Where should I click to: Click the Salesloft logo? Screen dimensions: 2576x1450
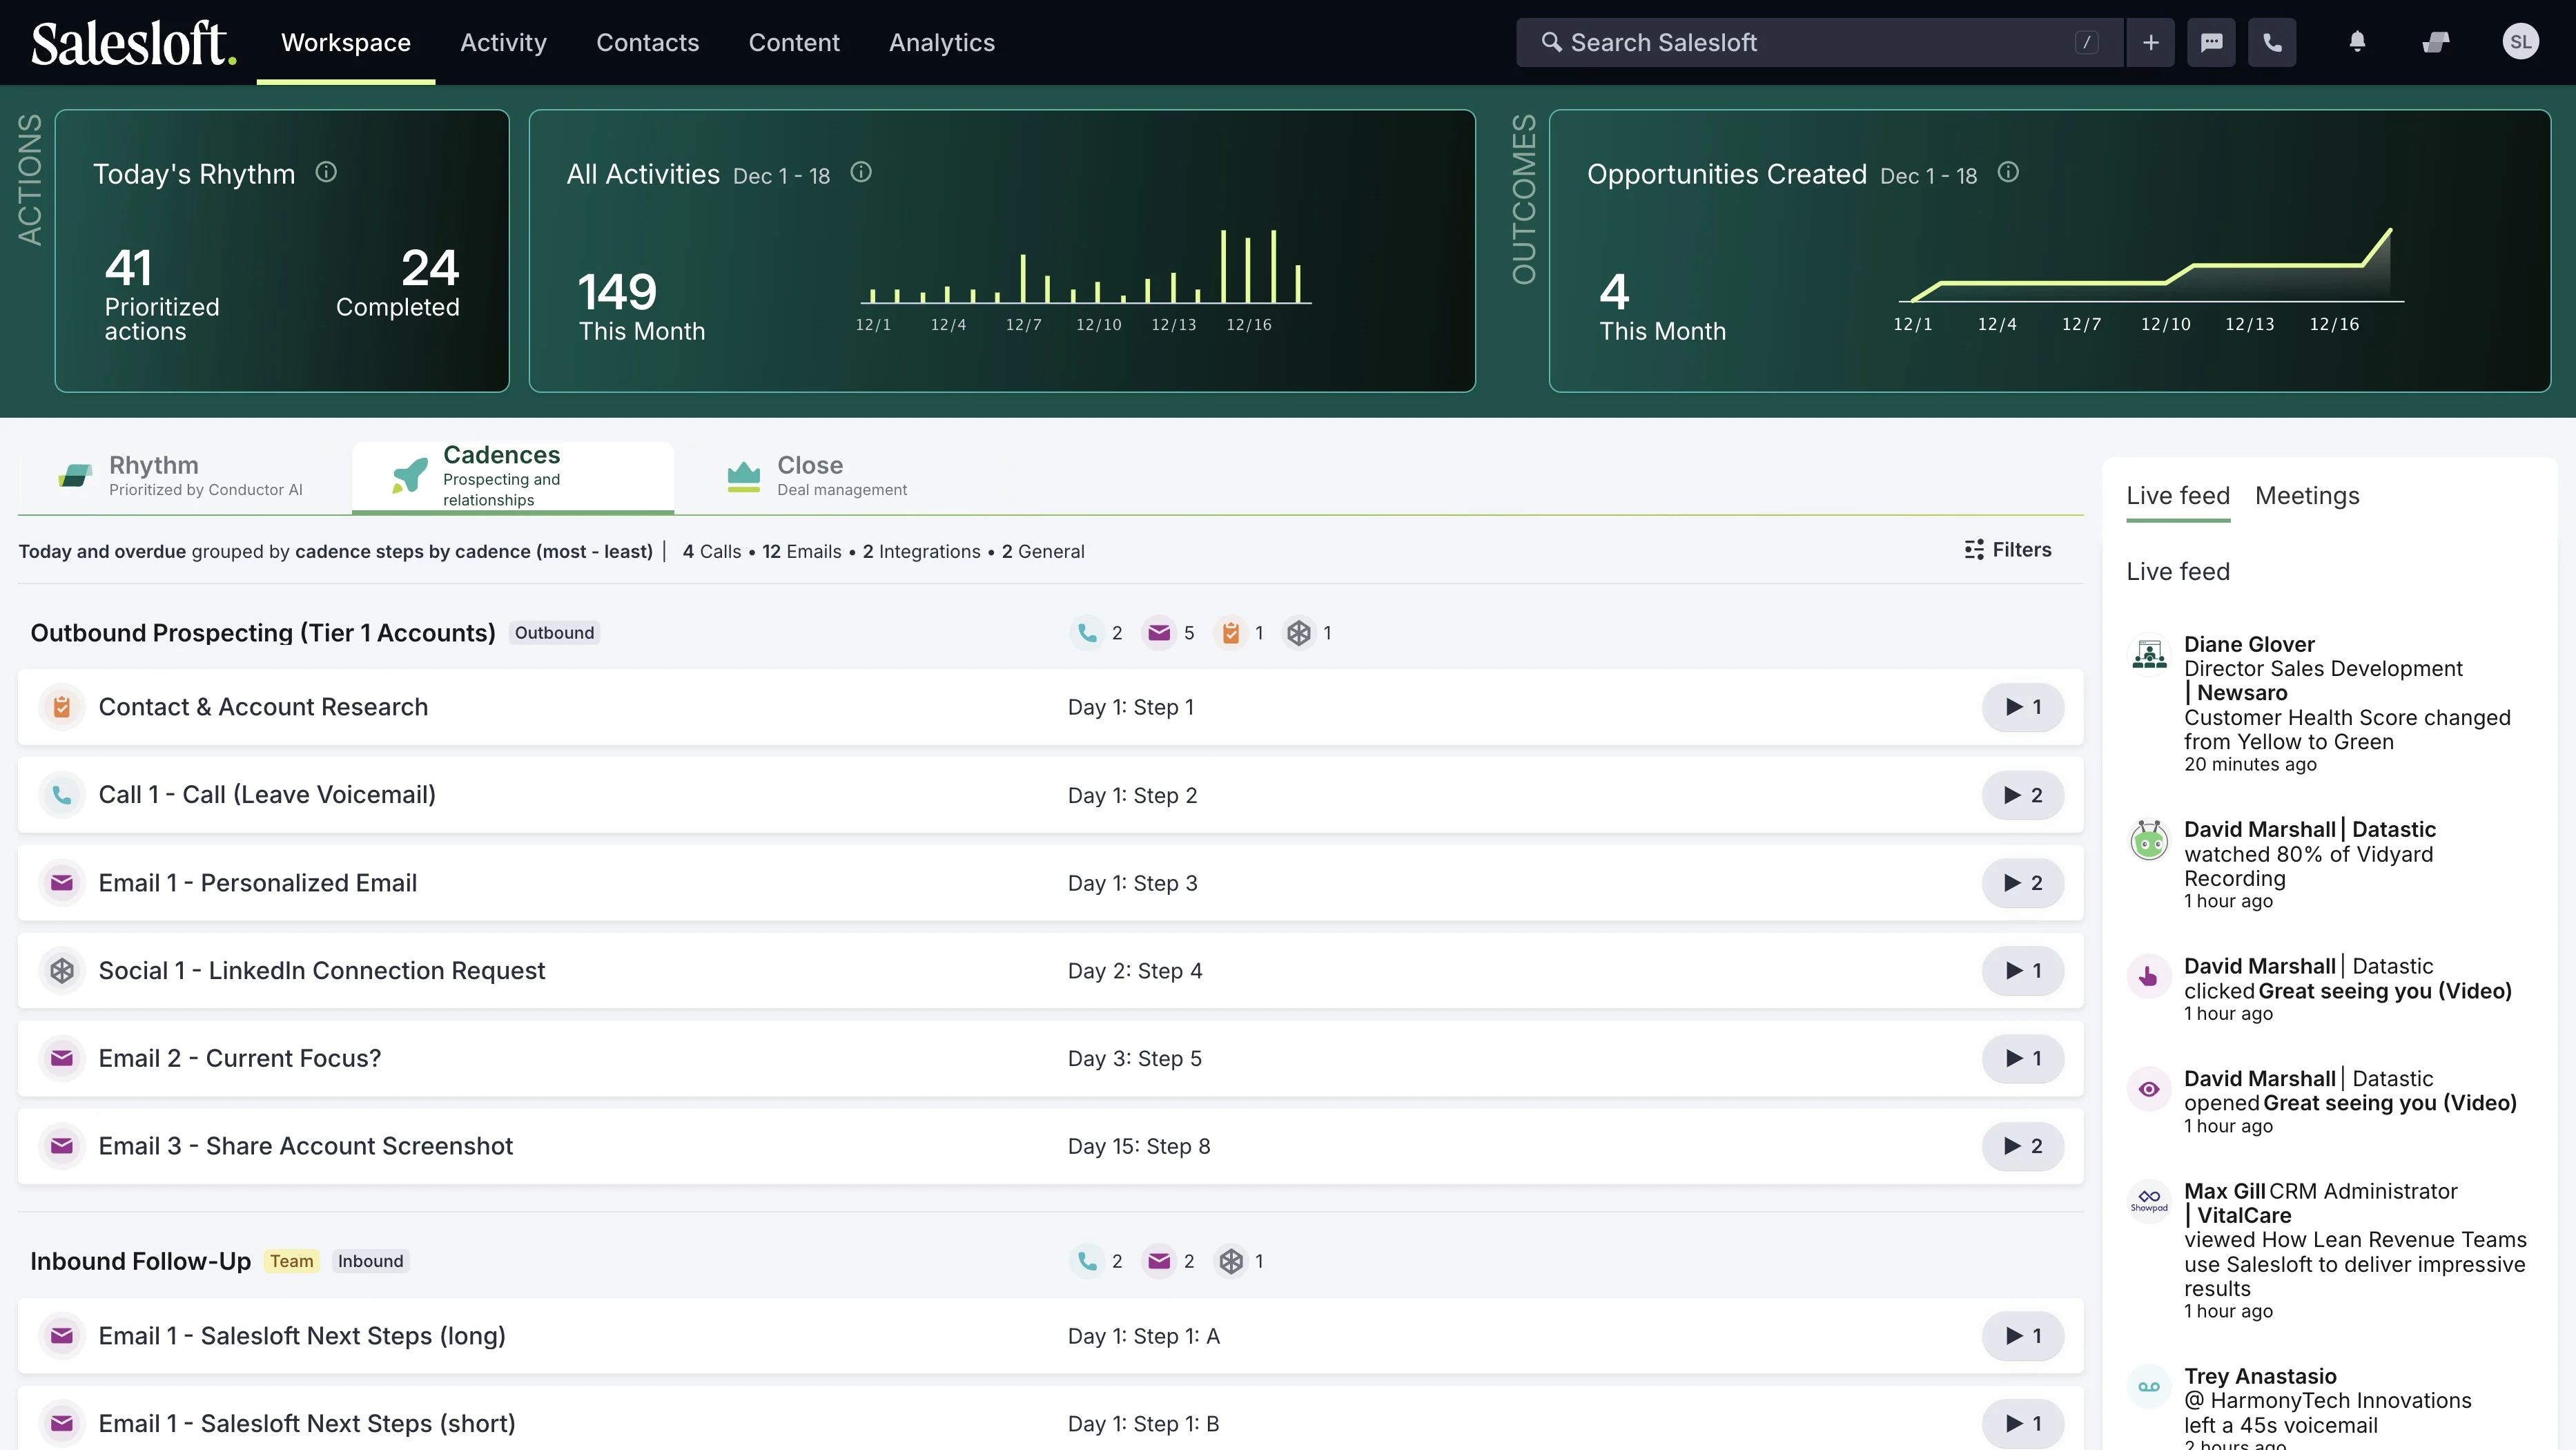coord(134,43)
